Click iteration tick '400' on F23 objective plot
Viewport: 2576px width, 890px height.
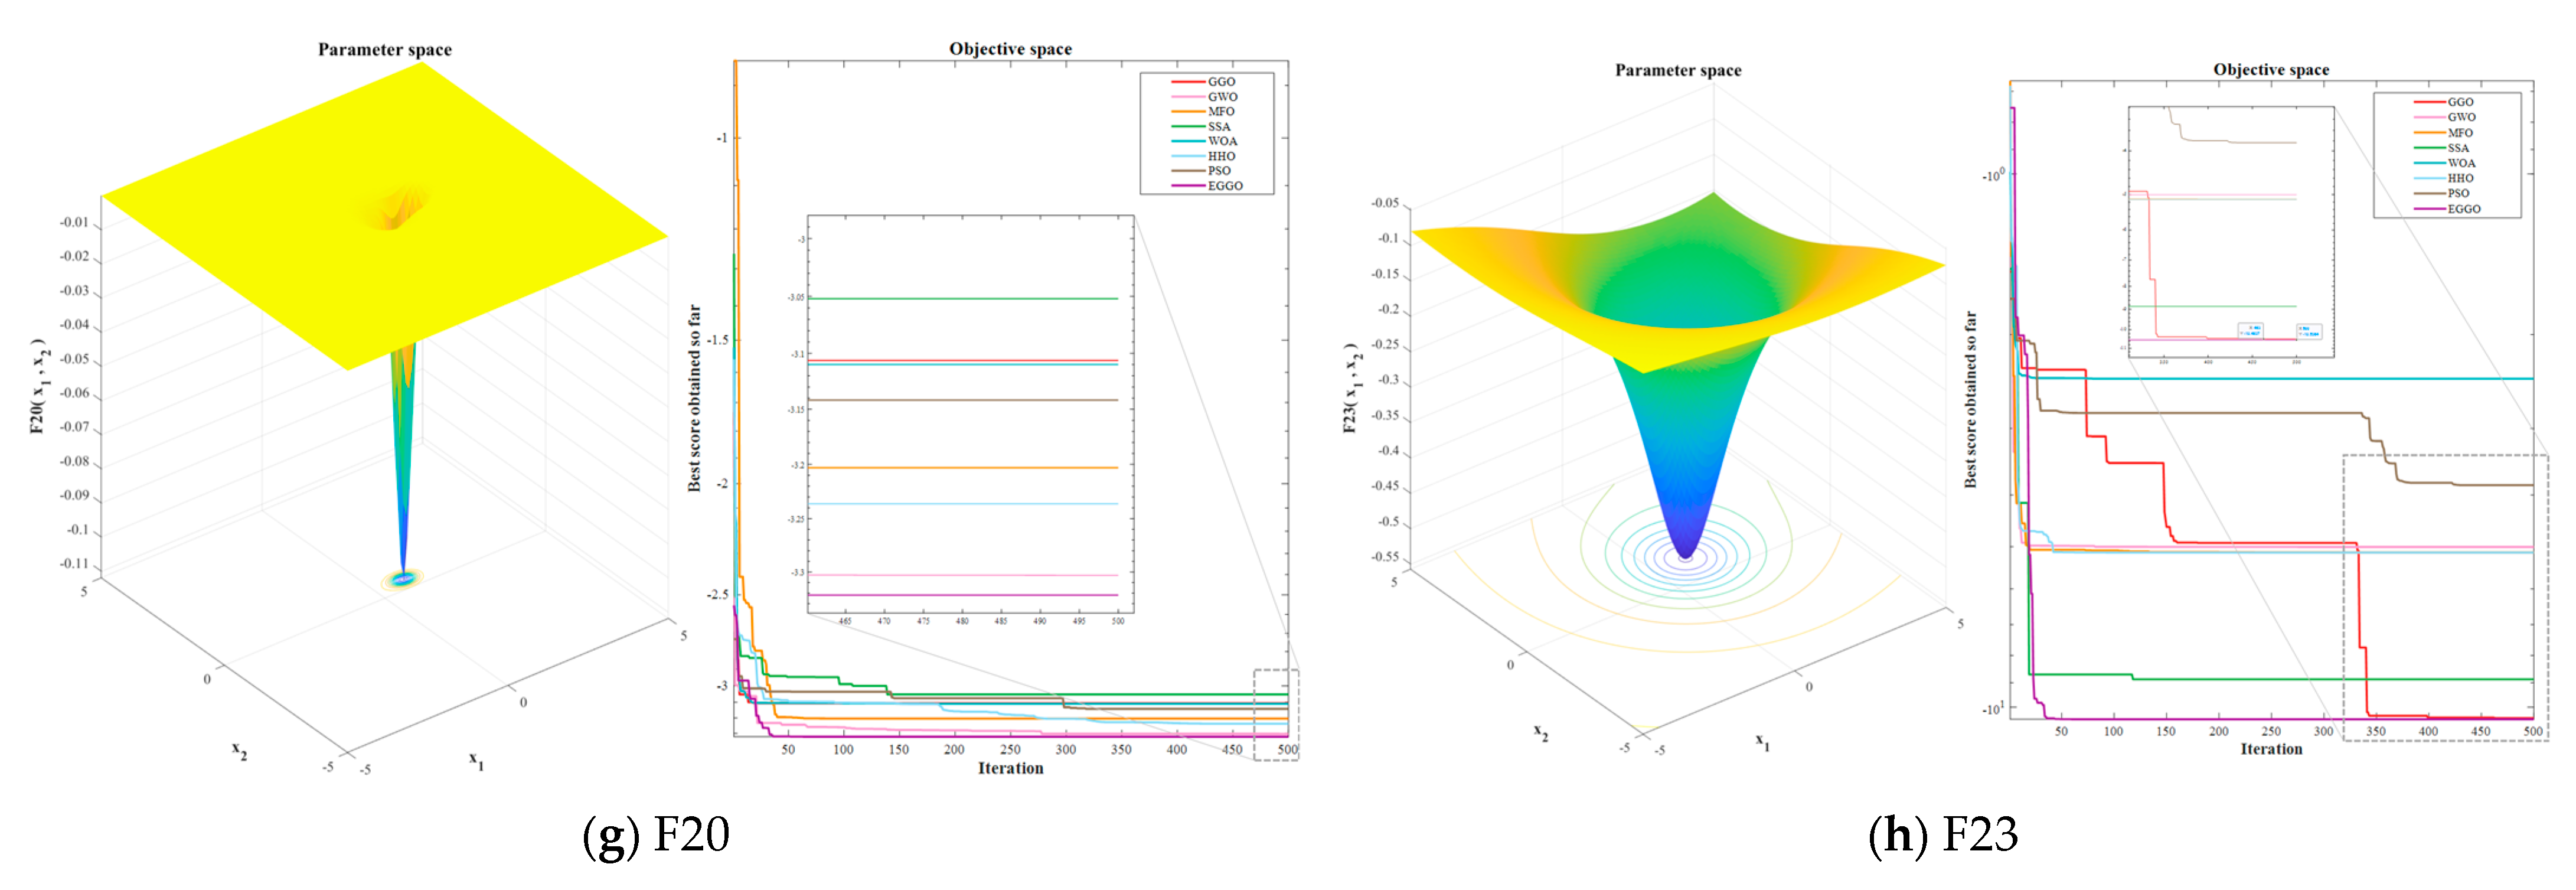pyautogui.click(x=2428, y=731)
